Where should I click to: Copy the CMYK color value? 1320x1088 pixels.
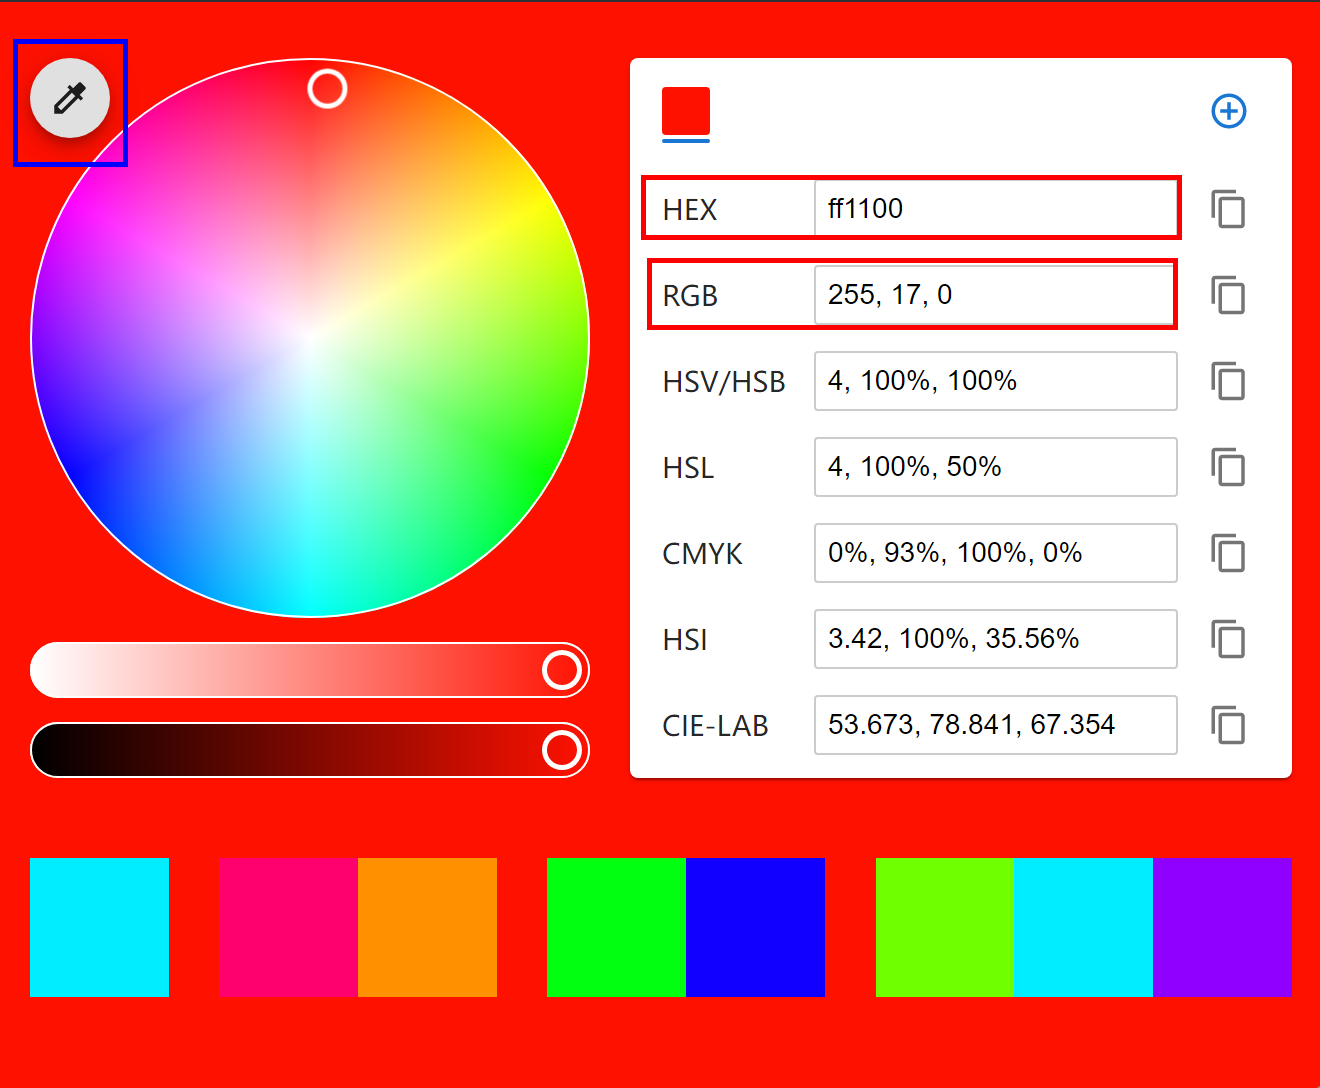click(x=1228, y=553)
